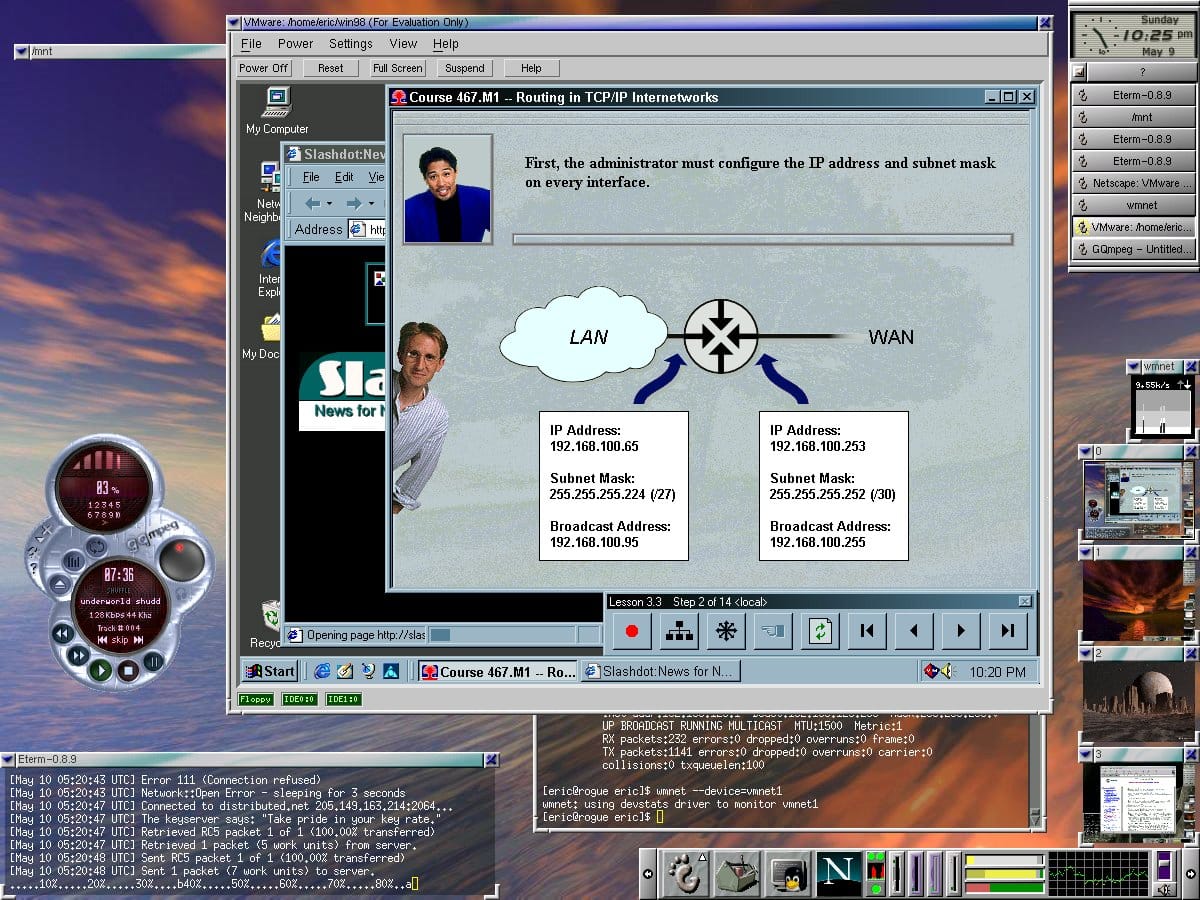Go to previous lesson step

(914, 631)
